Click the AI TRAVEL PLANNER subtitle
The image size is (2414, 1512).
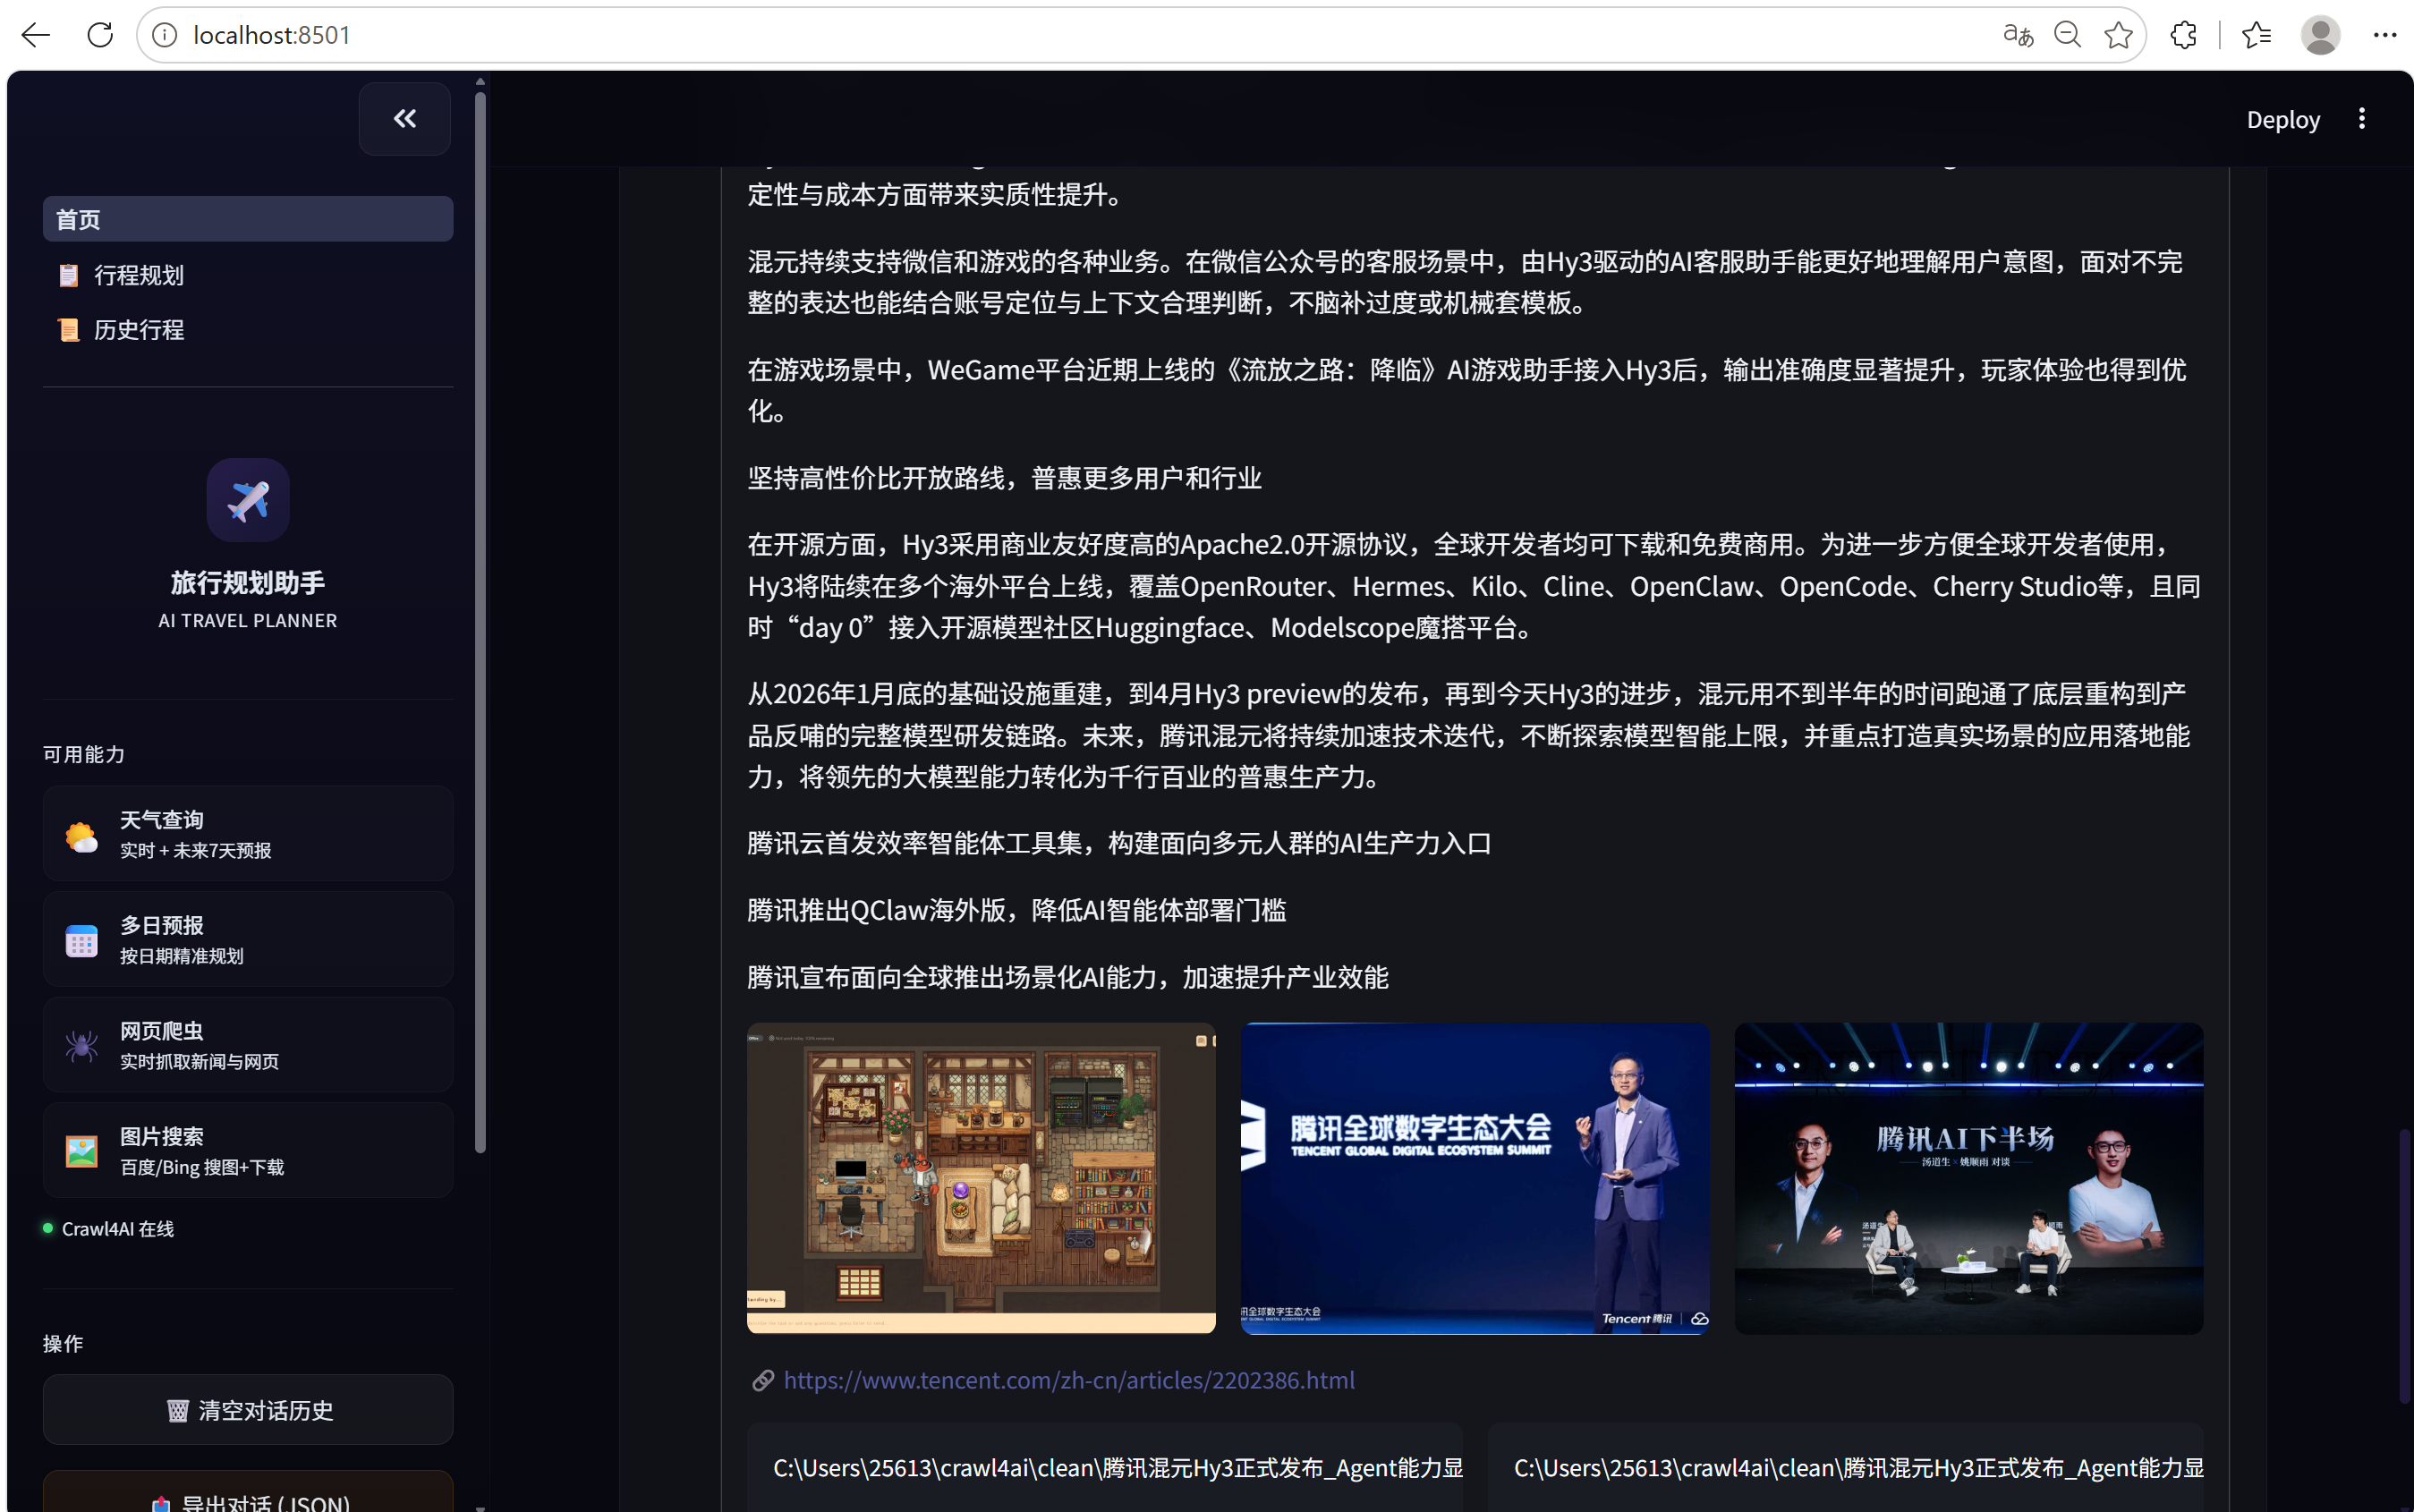(x=248, y=621)
